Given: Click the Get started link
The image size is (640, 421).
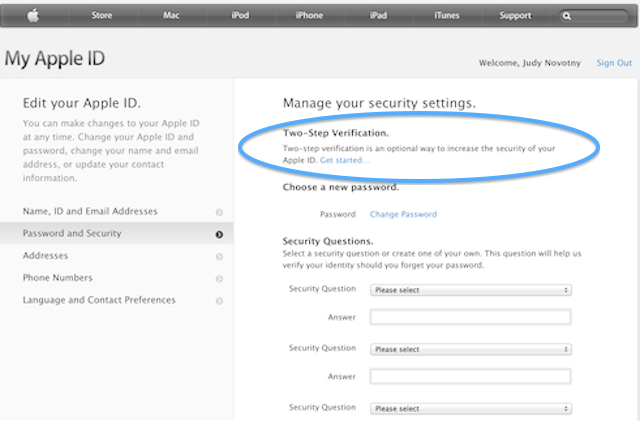Looking at the screenshot, I should 345,160.
